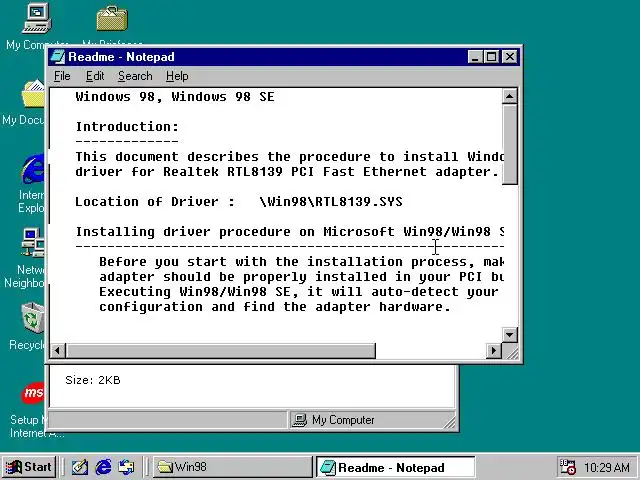Click the Win98 folder window resize grip

coord(449,422)
